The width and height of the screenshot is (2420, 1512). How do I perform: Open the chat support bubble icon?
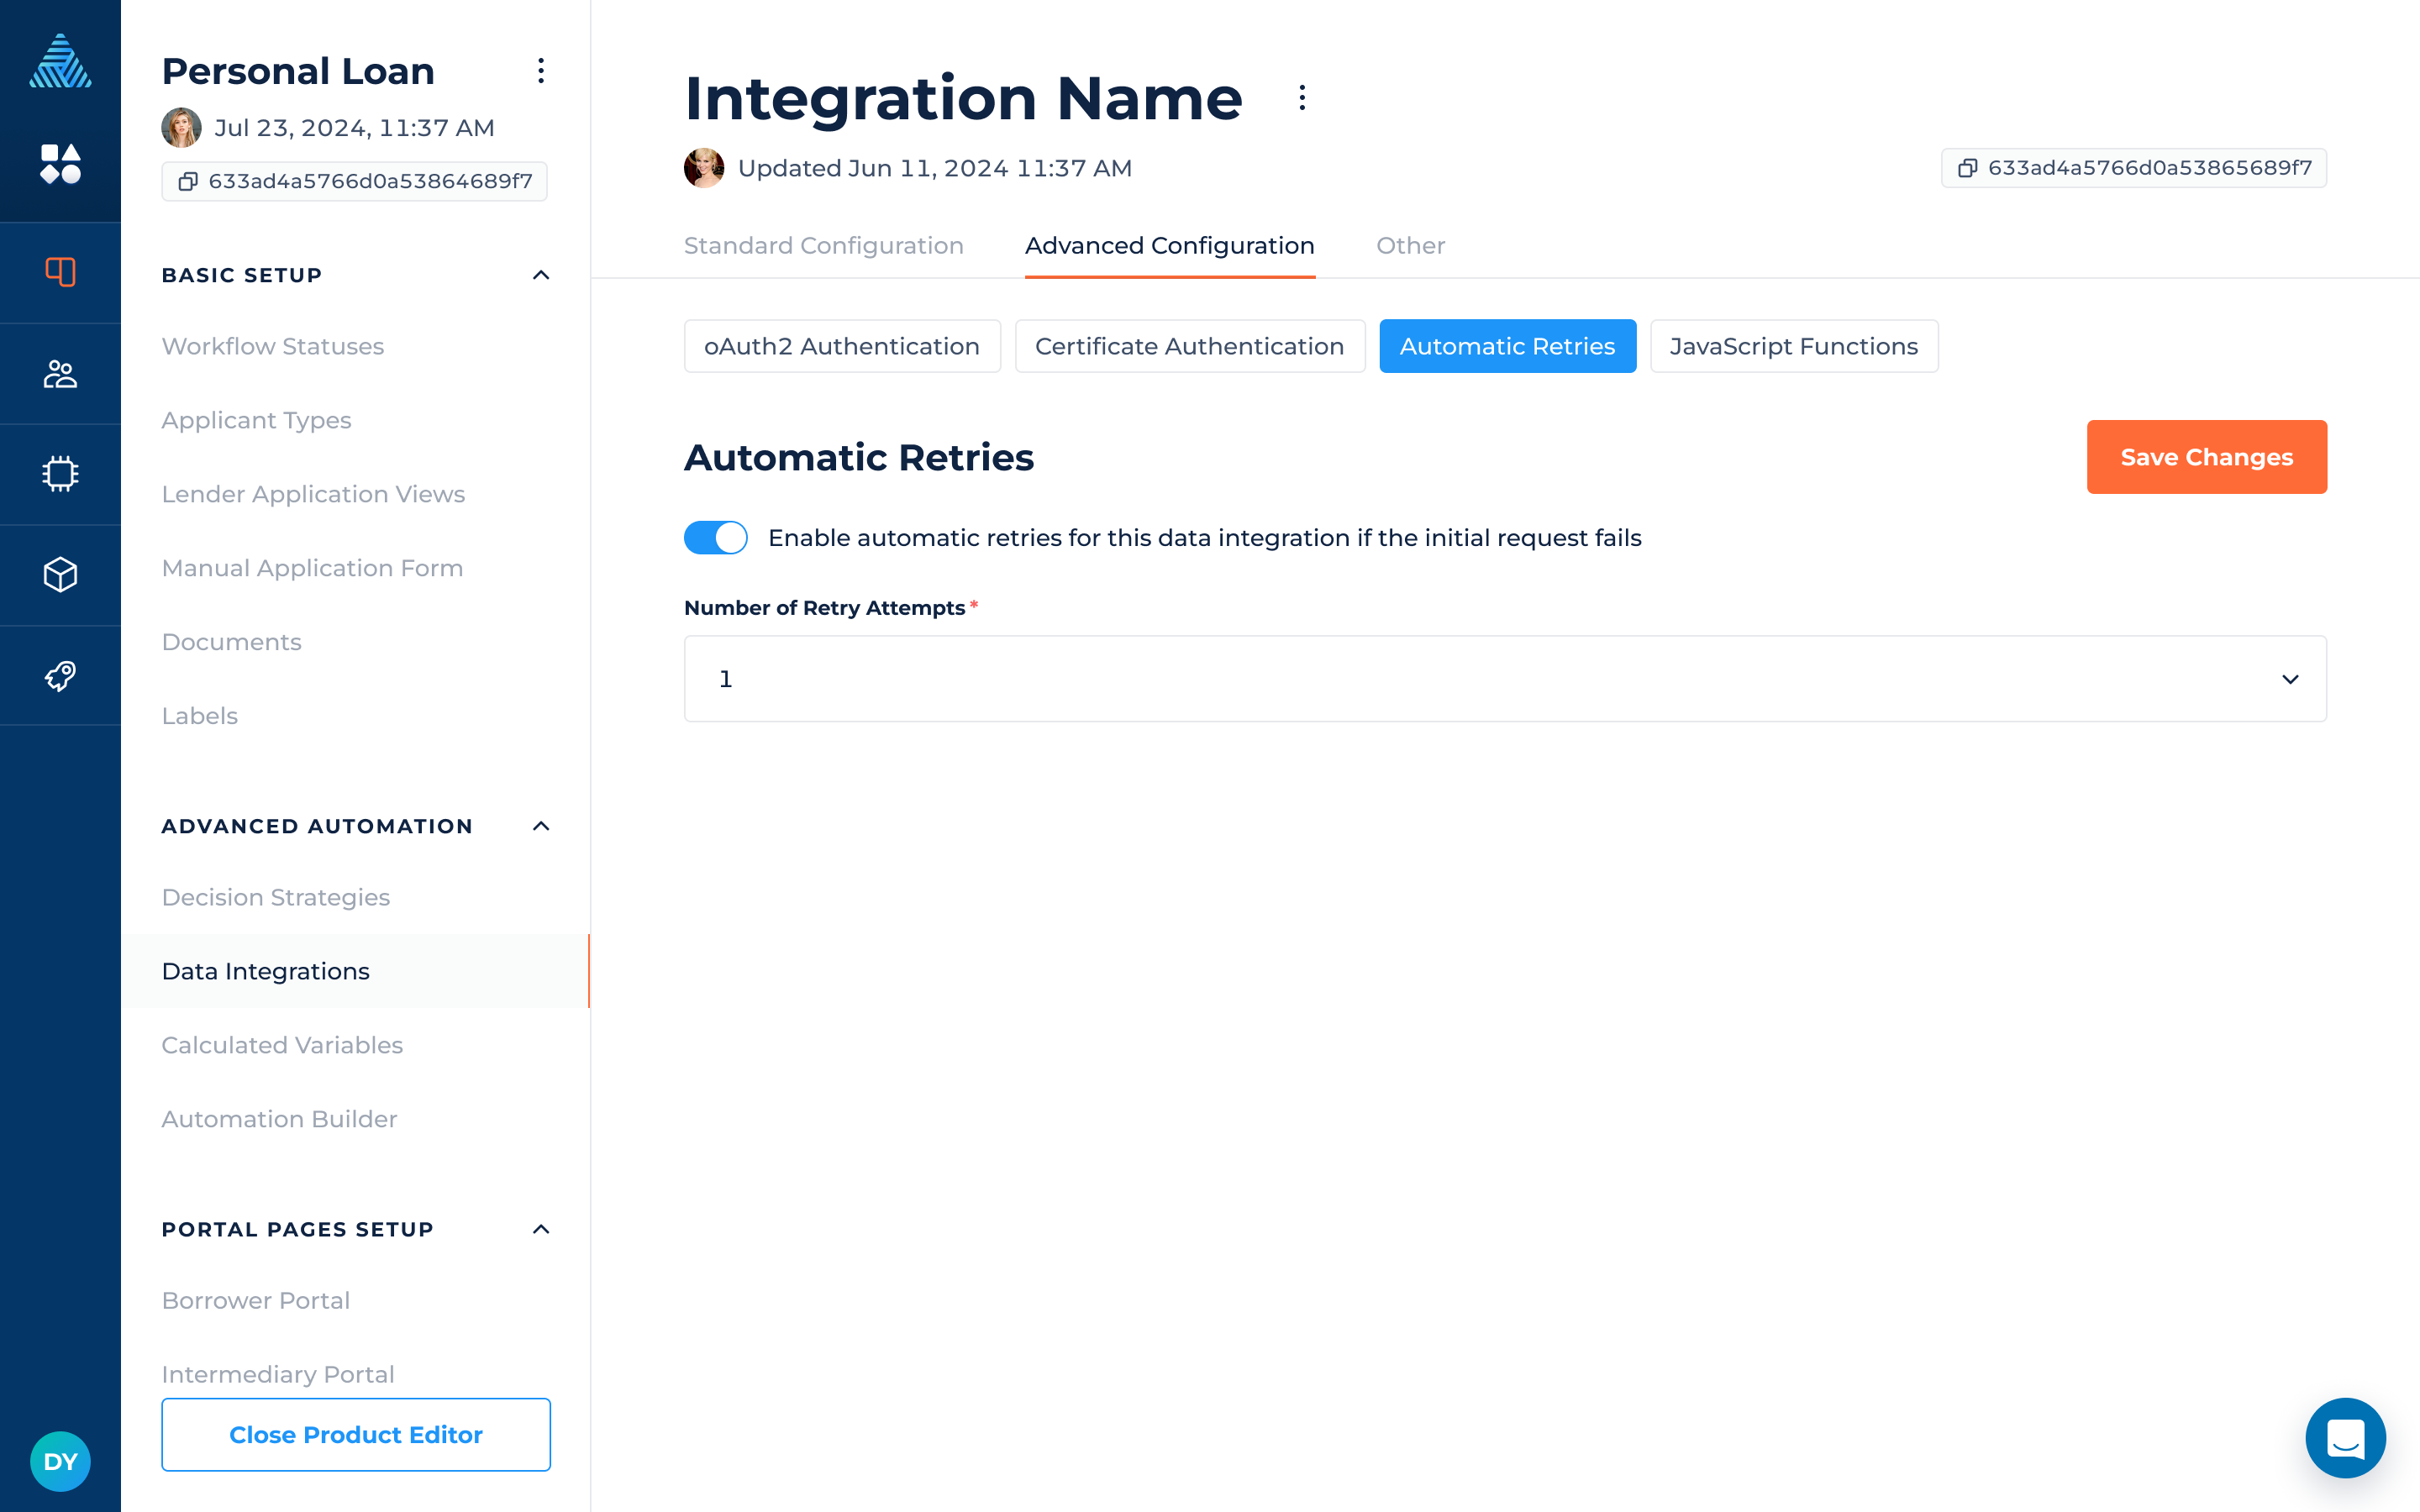(2344, 1438)
